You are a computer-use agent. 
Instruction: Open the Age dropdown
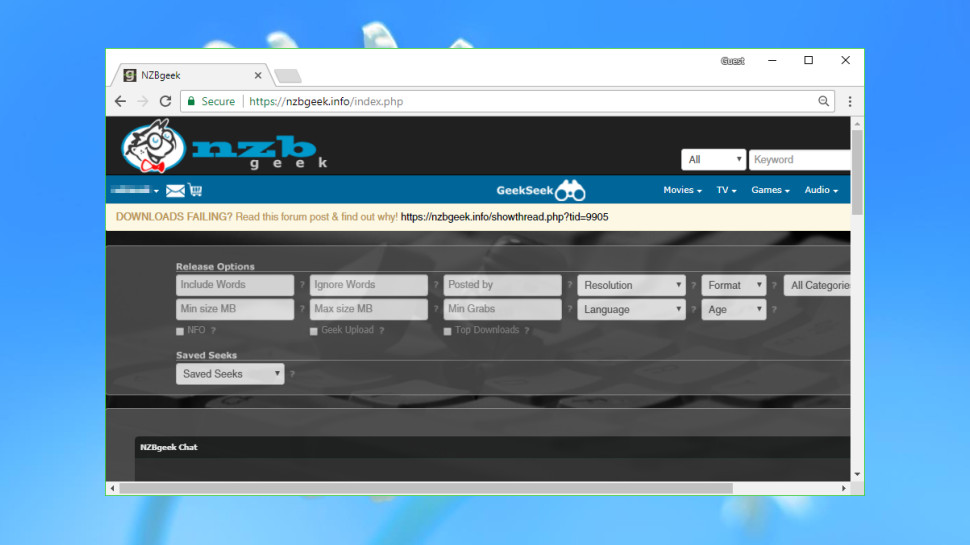734,309
